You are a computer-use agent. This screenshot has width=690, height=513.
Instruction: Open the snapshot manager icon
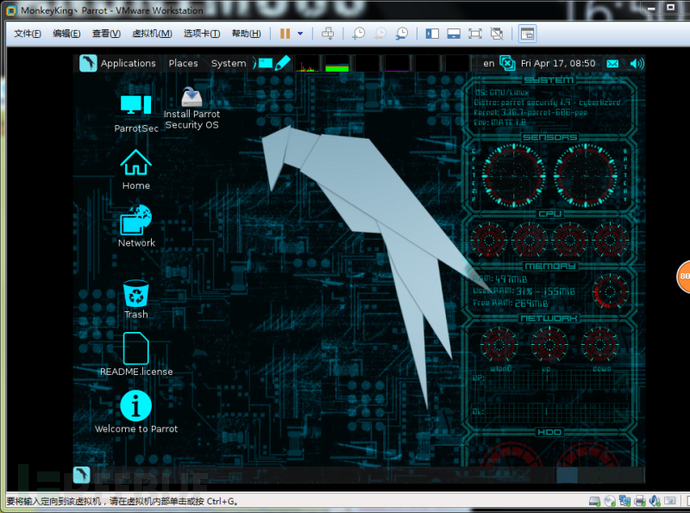pyautogui.click(x=401, y=33)
